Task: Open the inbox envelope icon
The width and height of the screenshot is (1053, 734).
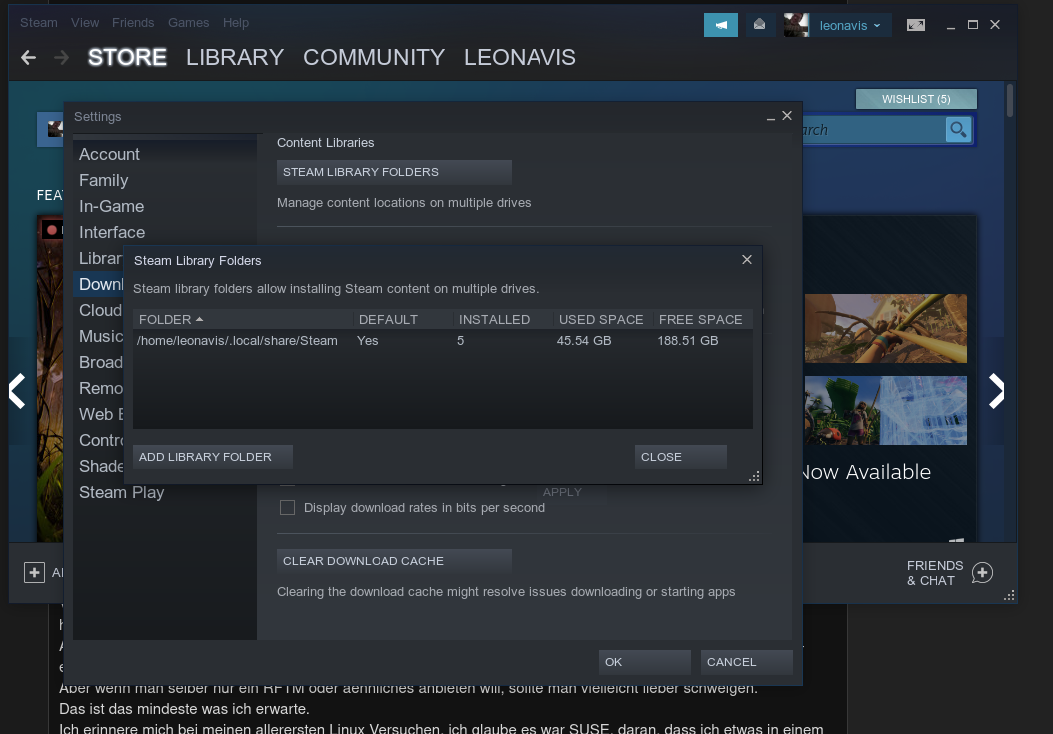Action: click(x=760, y=25)
